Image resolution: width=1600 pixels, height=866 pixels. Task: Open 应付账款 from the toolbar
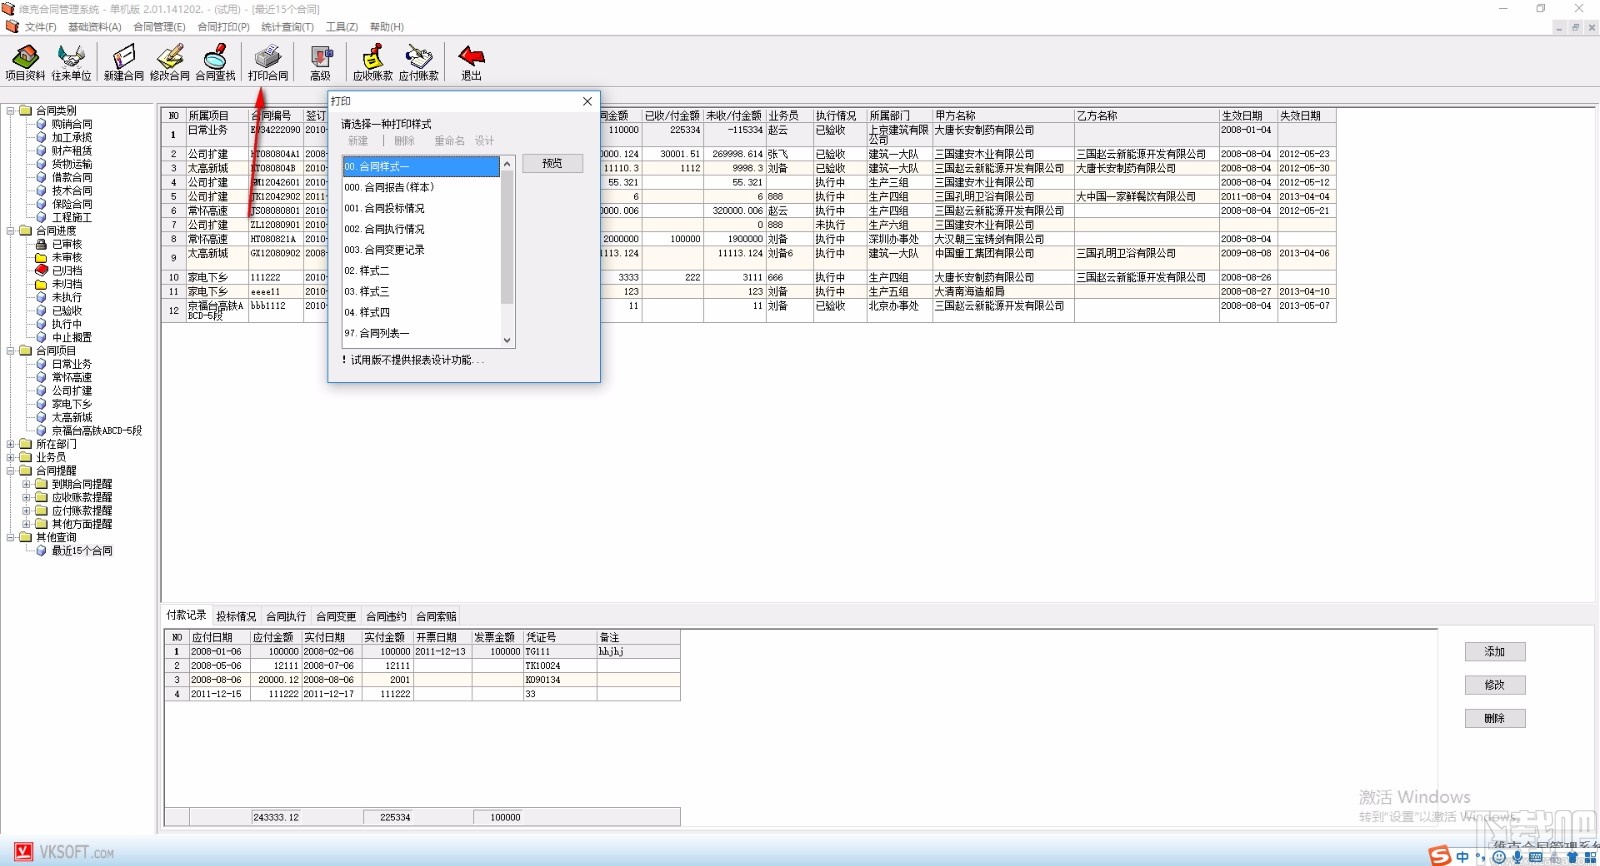pyautogui.click(x=419, y=62)
